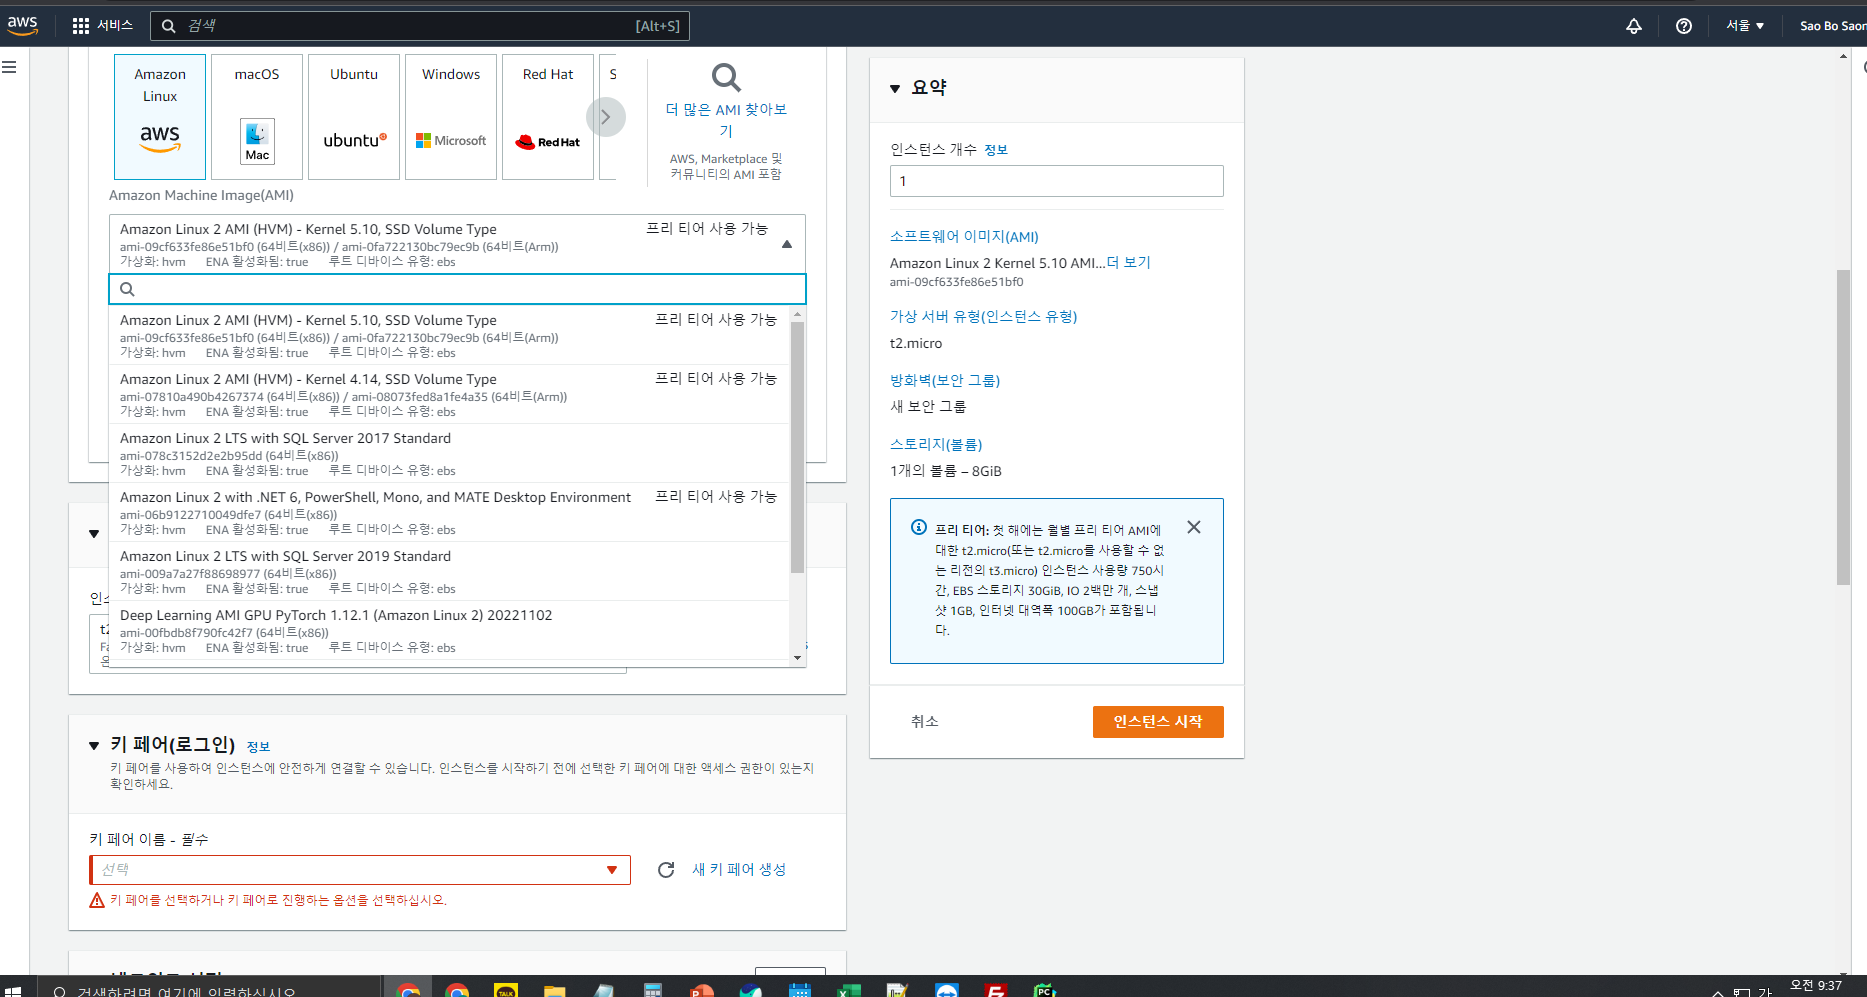1867x997 pixels.
Task: Click the 더 보기 link in summary
Action: 1129,263
